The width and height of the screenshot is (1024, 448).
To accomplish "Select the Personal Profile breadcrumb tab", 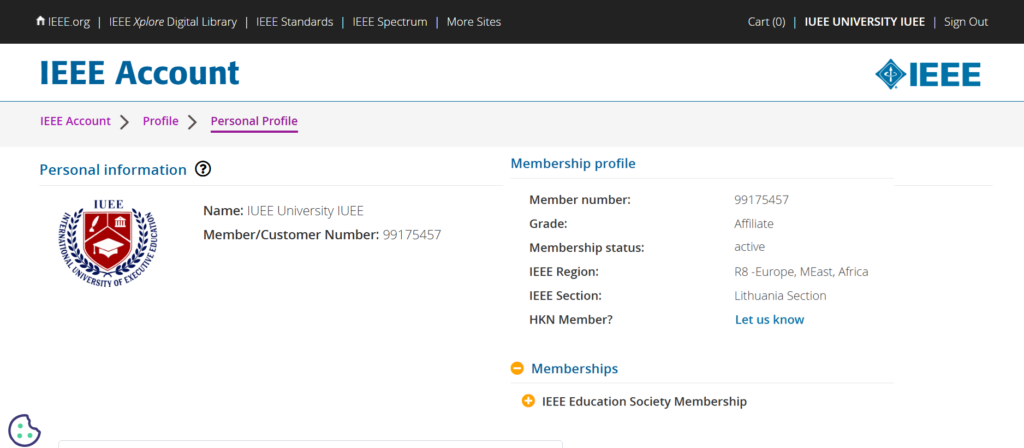I will 254,121.
